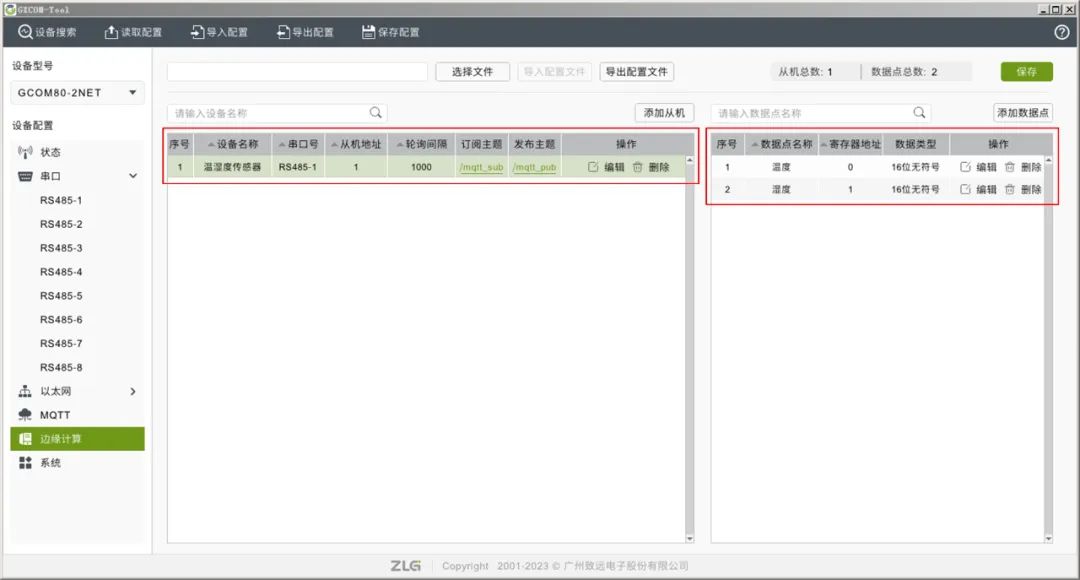Image resolution: width=1080 pixels, height=580 pixels.
Task: Open the MQTT settings page
Action: (x=54, y=415)
